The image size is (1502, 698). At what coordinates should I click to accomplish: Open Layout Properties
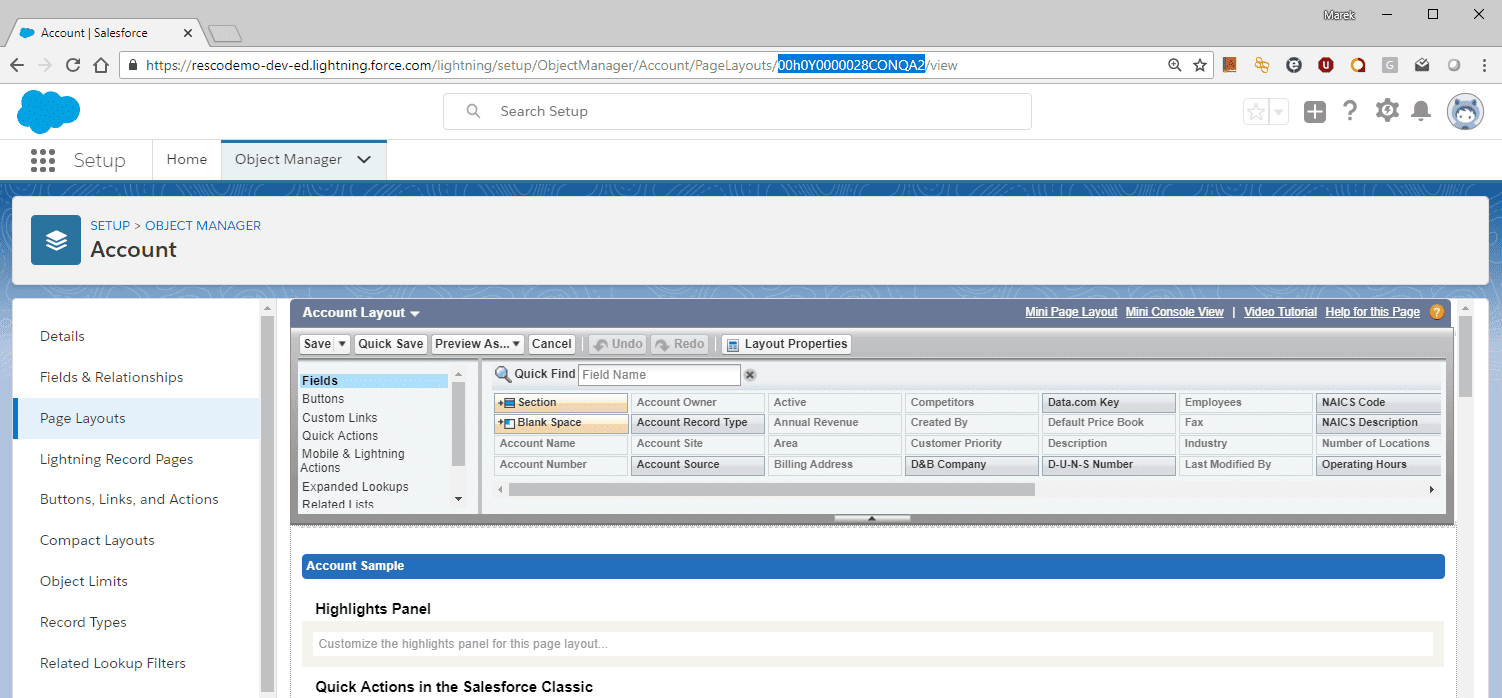tap(786, 344)
